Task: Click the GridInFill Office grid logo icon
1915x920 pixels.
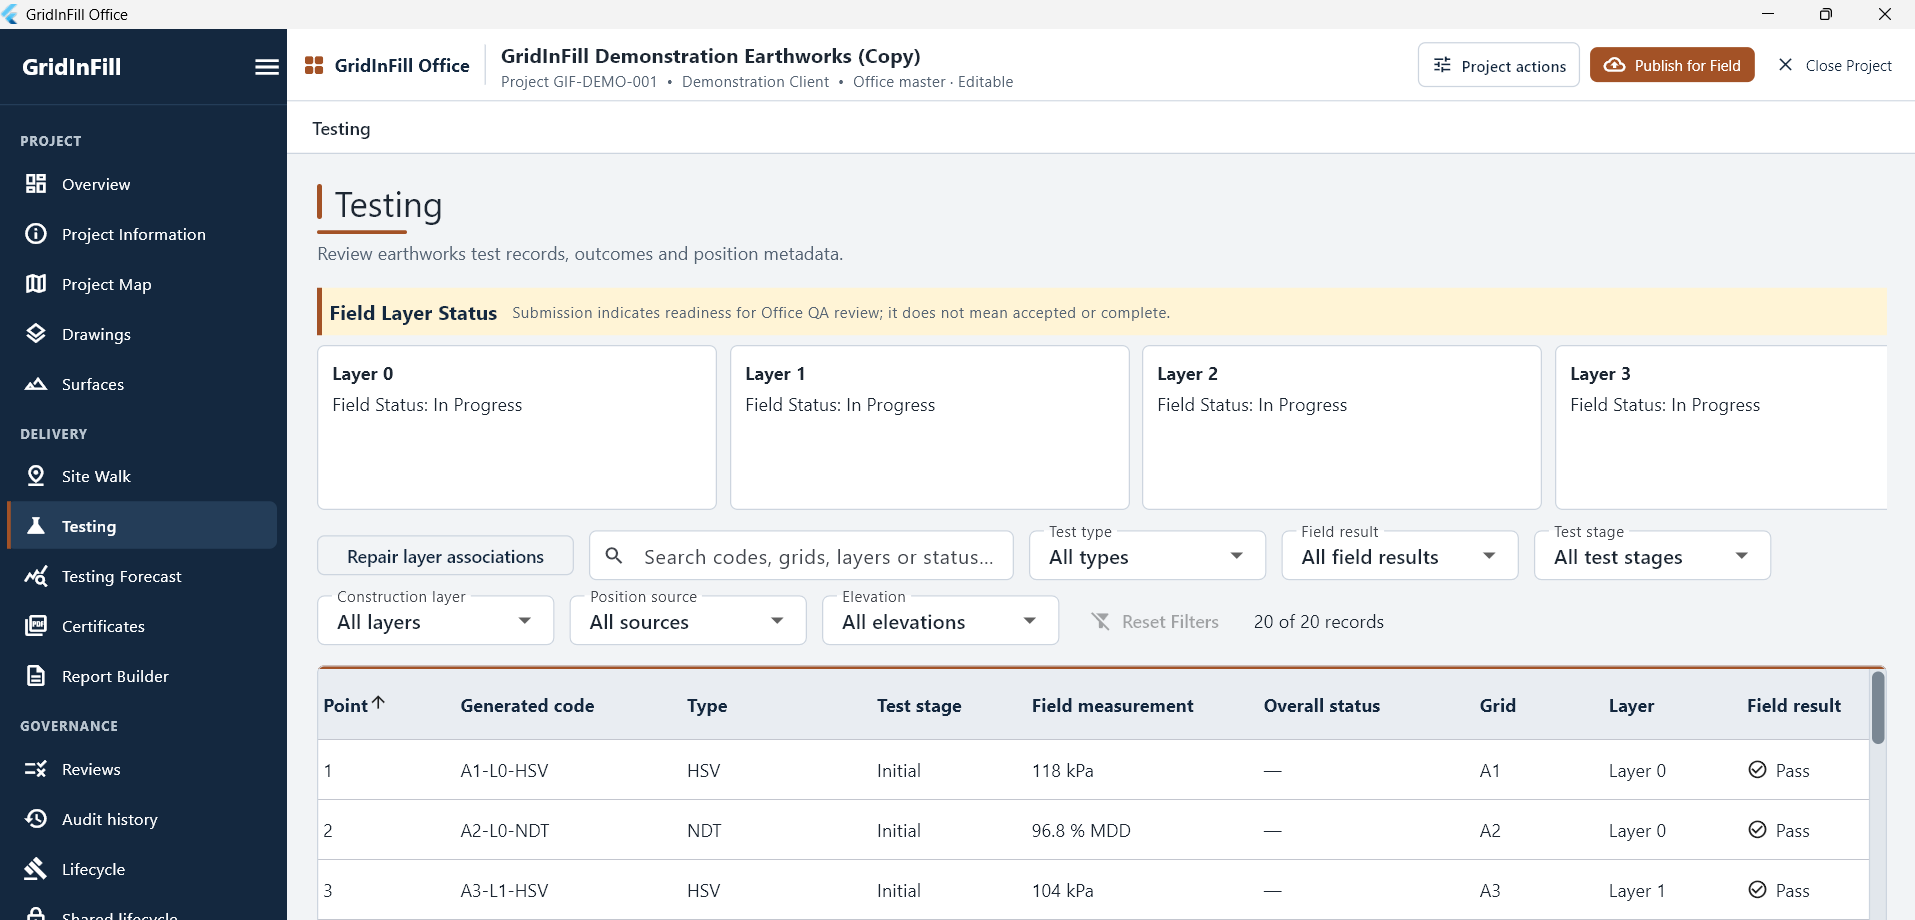Action: 314,65
